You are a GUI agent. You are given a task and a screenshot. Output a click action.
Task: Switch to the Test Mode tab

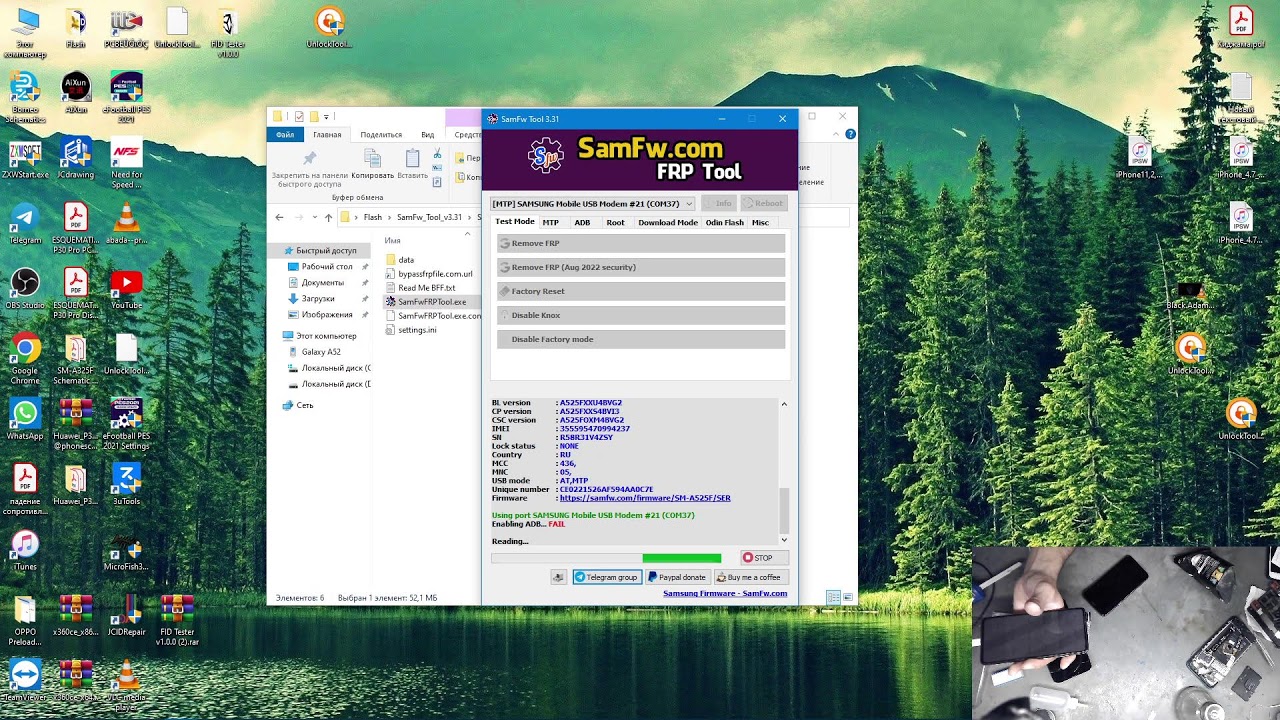[x=515, y=222]
